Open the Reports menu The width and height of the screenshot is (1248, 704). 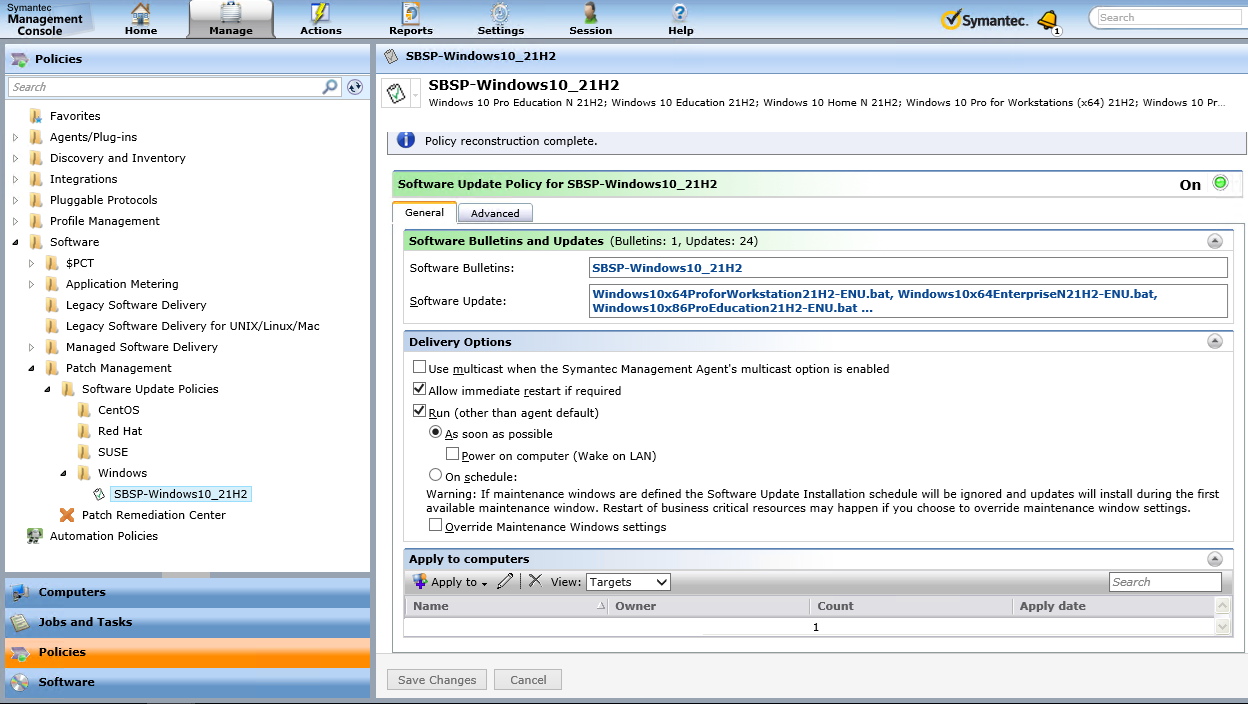(411, 19)
